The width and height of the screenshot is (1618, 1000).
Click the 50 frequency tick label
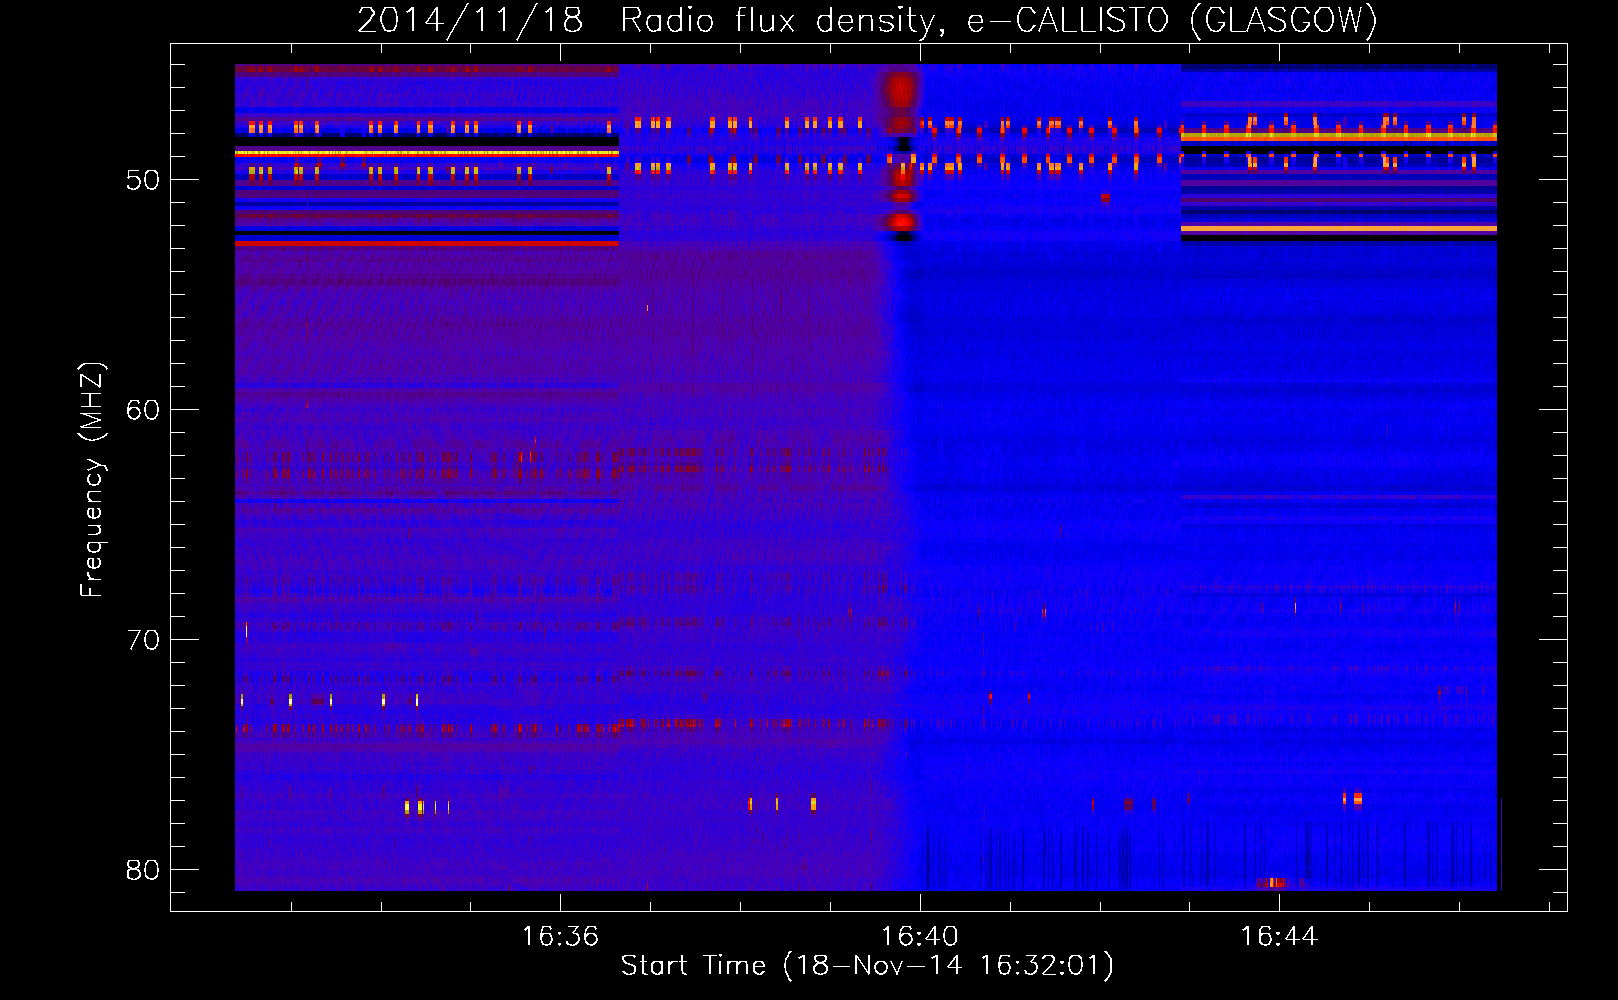(143, 180)
